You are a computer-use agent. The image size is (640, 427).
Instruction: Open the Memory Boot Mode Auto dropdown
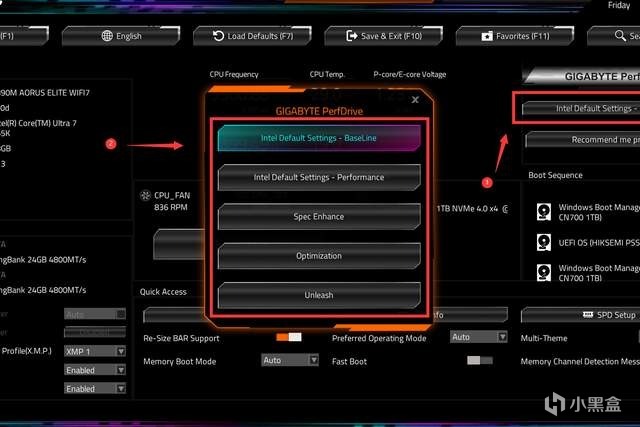290,360
